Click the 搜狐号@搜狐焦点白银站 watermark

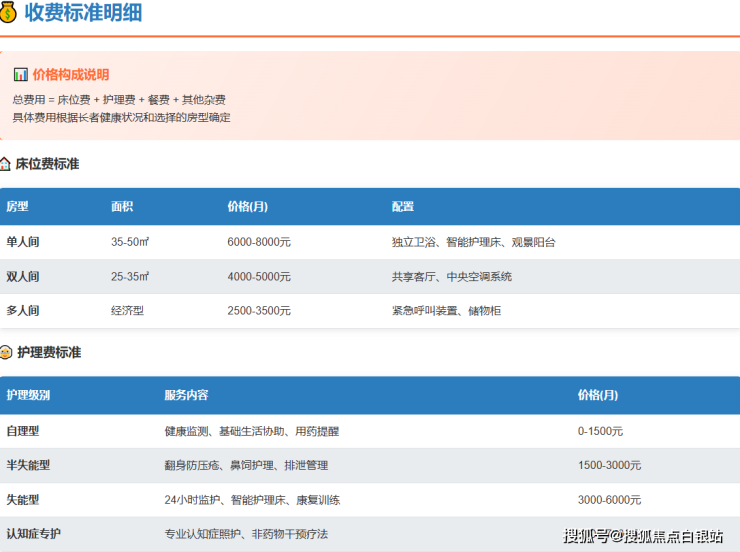643,535
